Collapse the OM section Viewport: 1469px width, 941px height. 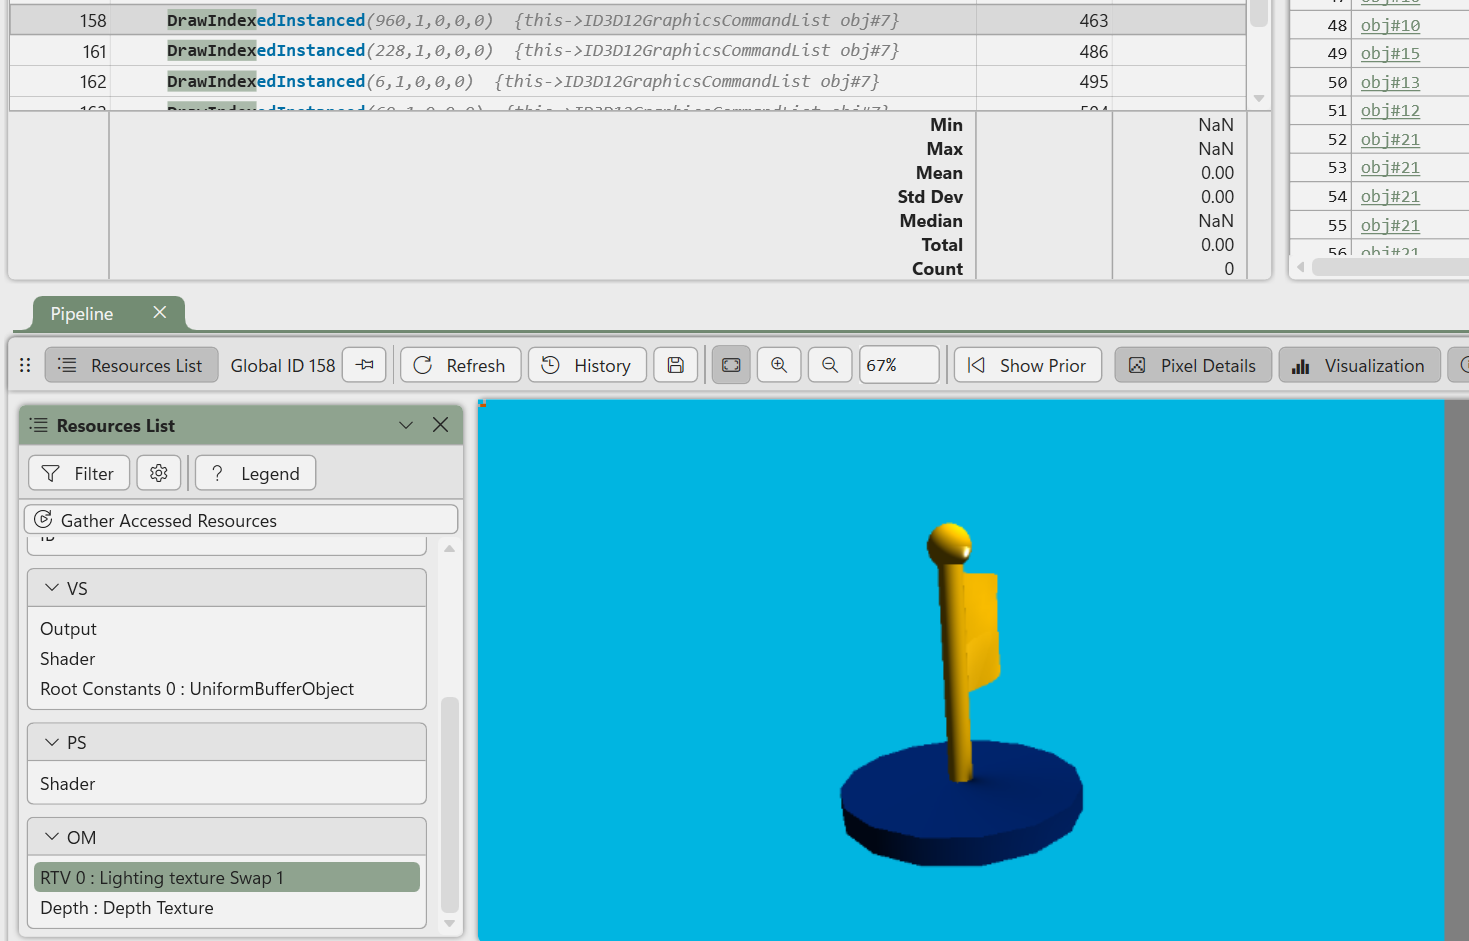52,837
